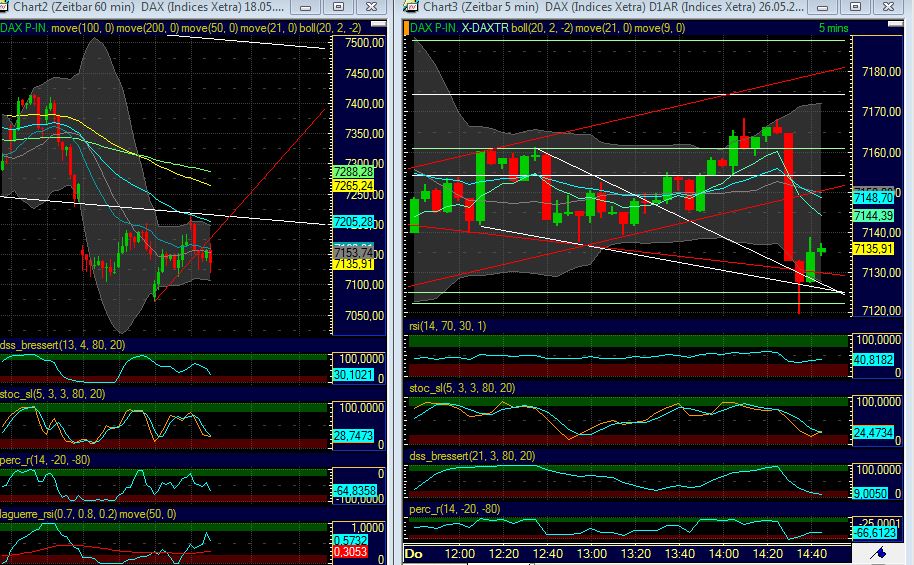Click the 30,1021 dss_bressert value
Image resolution: width=914 pixels, height=565 pixels.
[353, 374]
